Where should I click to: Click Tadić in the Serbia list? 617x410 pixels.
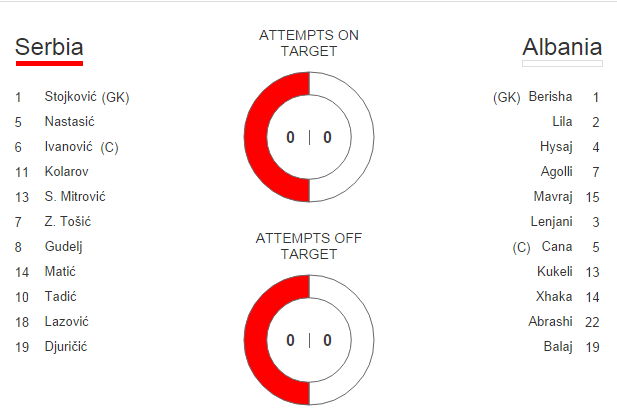(61, 297)
